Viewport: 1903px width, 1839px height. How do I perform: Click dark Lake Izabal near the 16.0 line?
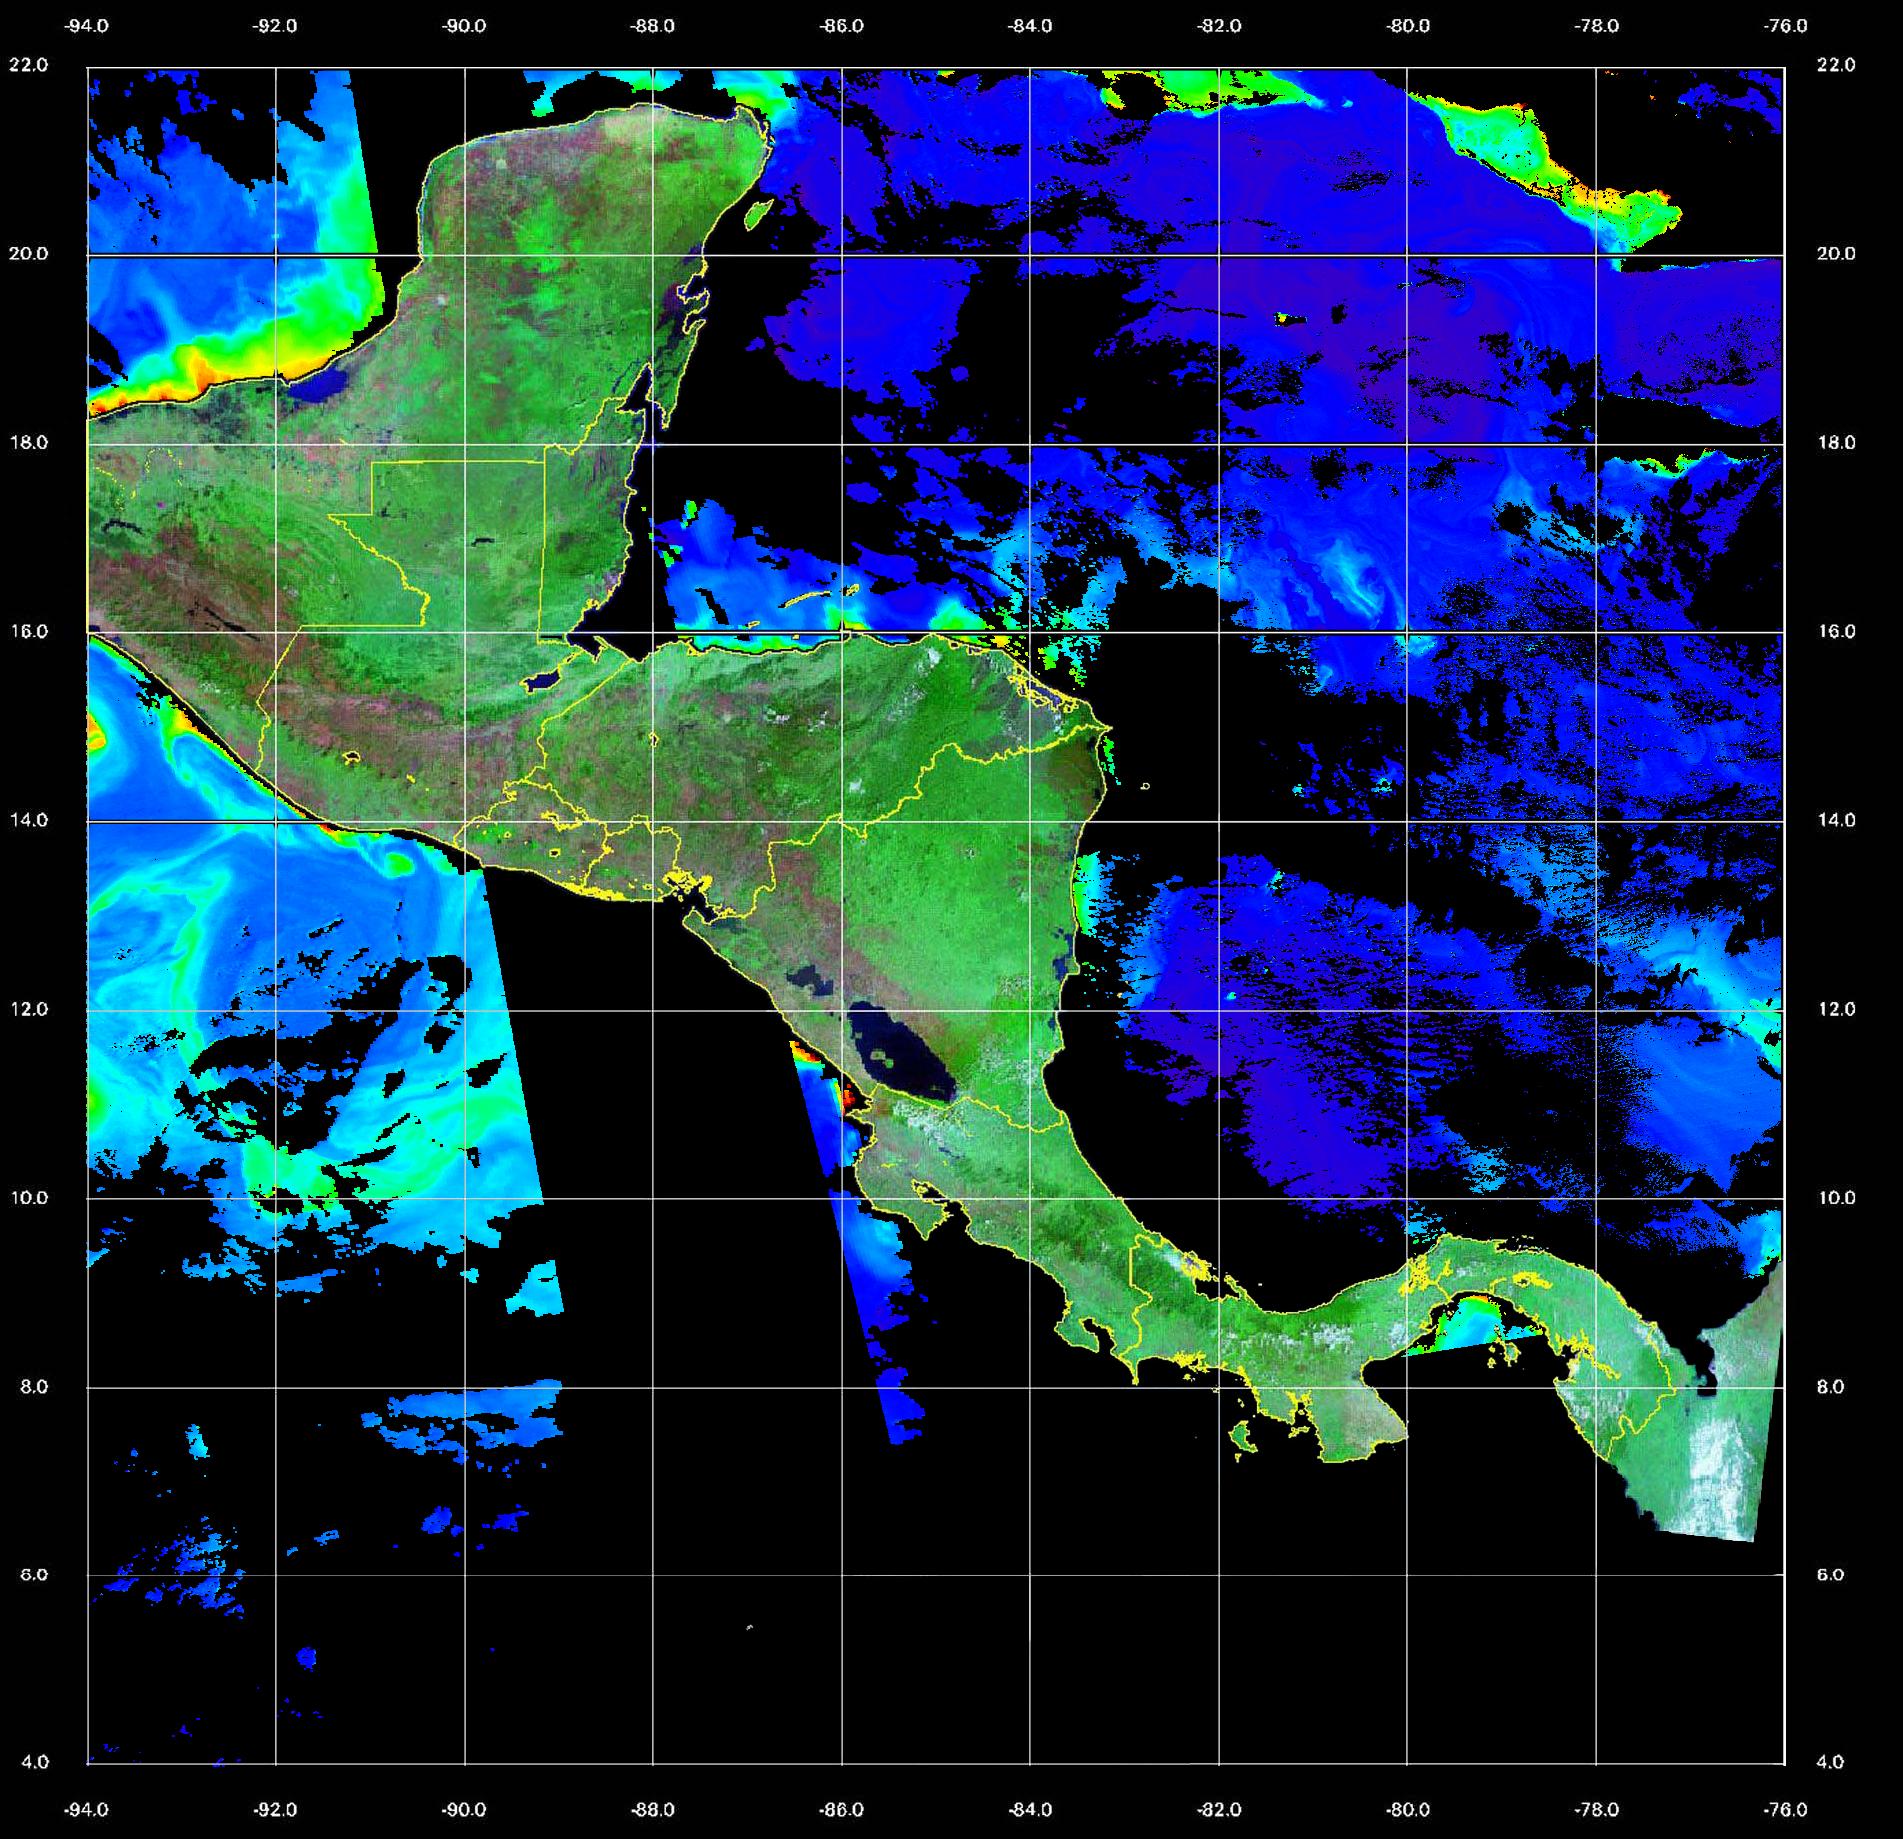[x=545, y=680]
